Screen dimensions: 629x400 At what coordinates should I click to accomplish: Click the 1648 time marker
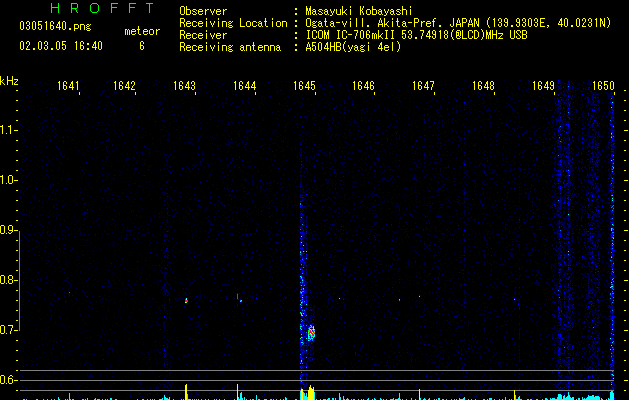tap(483, 86)
